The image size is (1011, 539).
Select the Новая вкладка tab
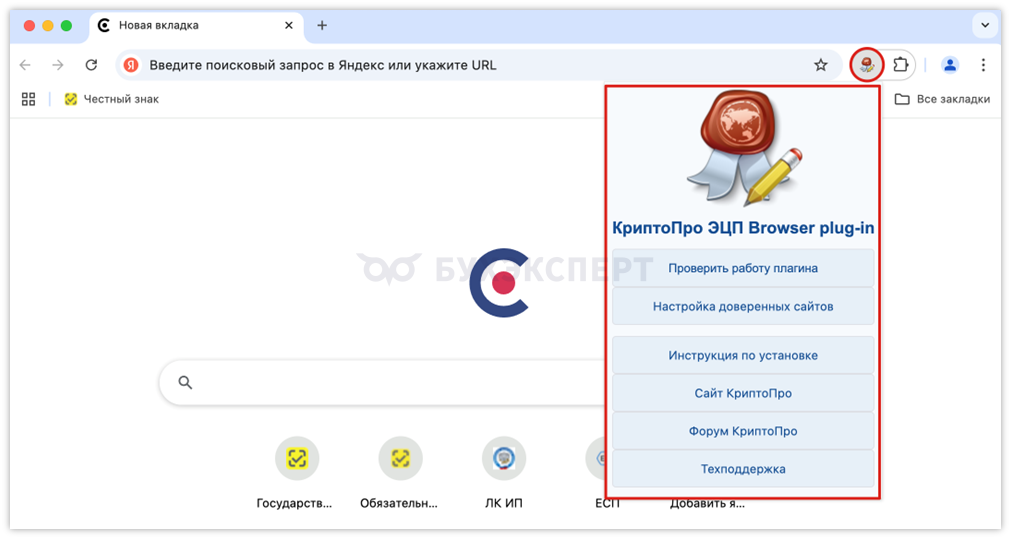point(197,26)
